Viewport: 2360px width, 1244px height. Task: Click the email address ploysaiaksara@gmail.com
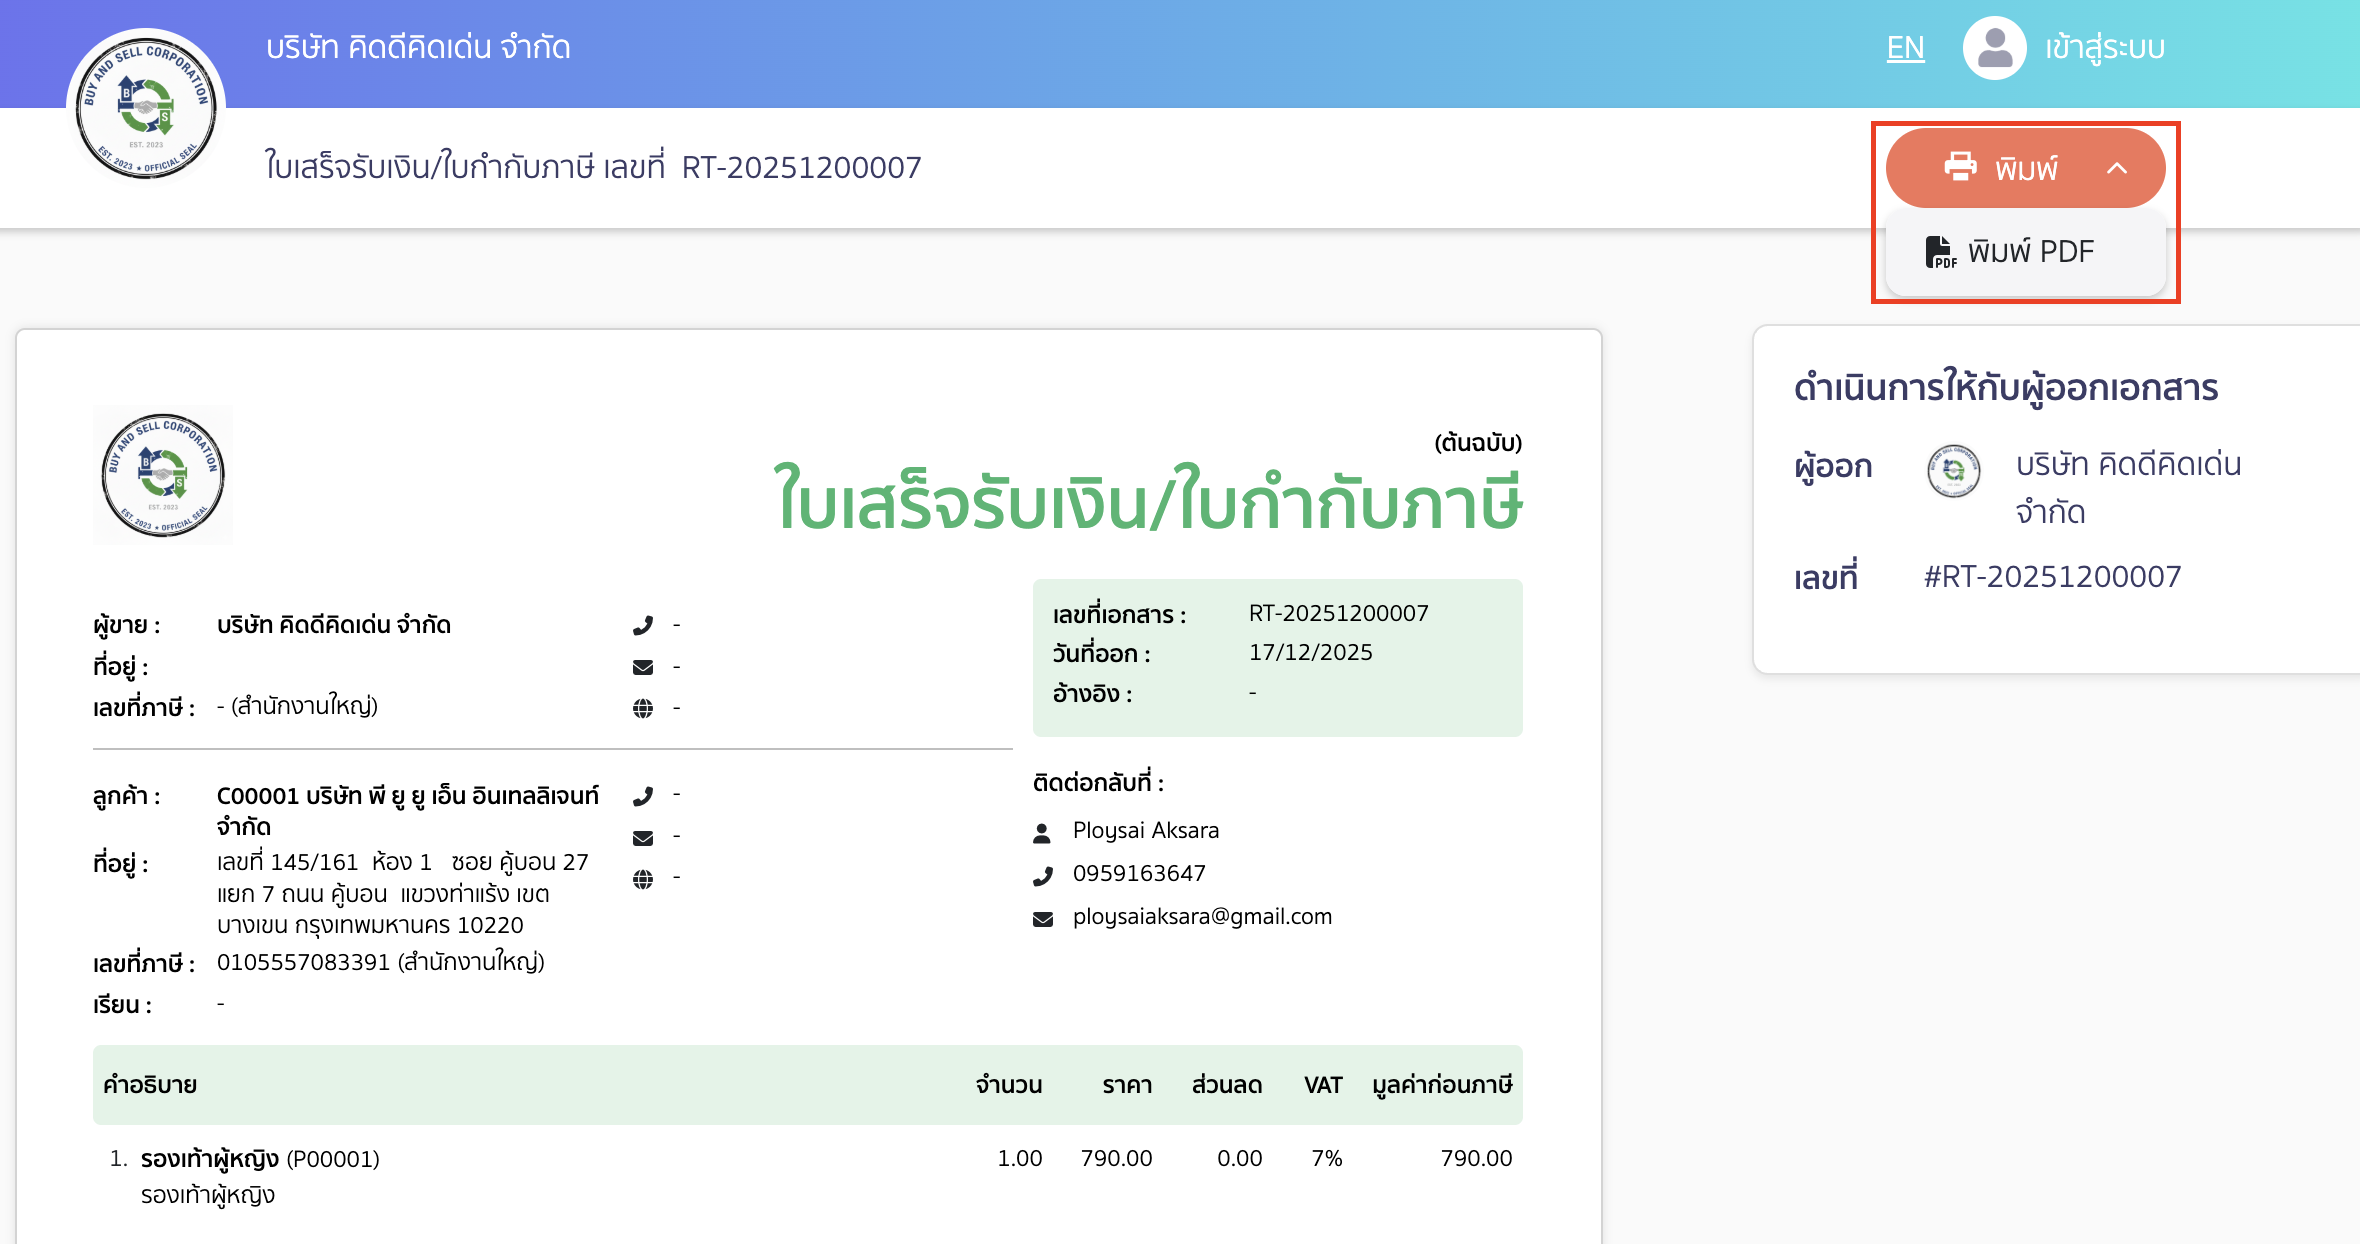tap(1202, 916)
